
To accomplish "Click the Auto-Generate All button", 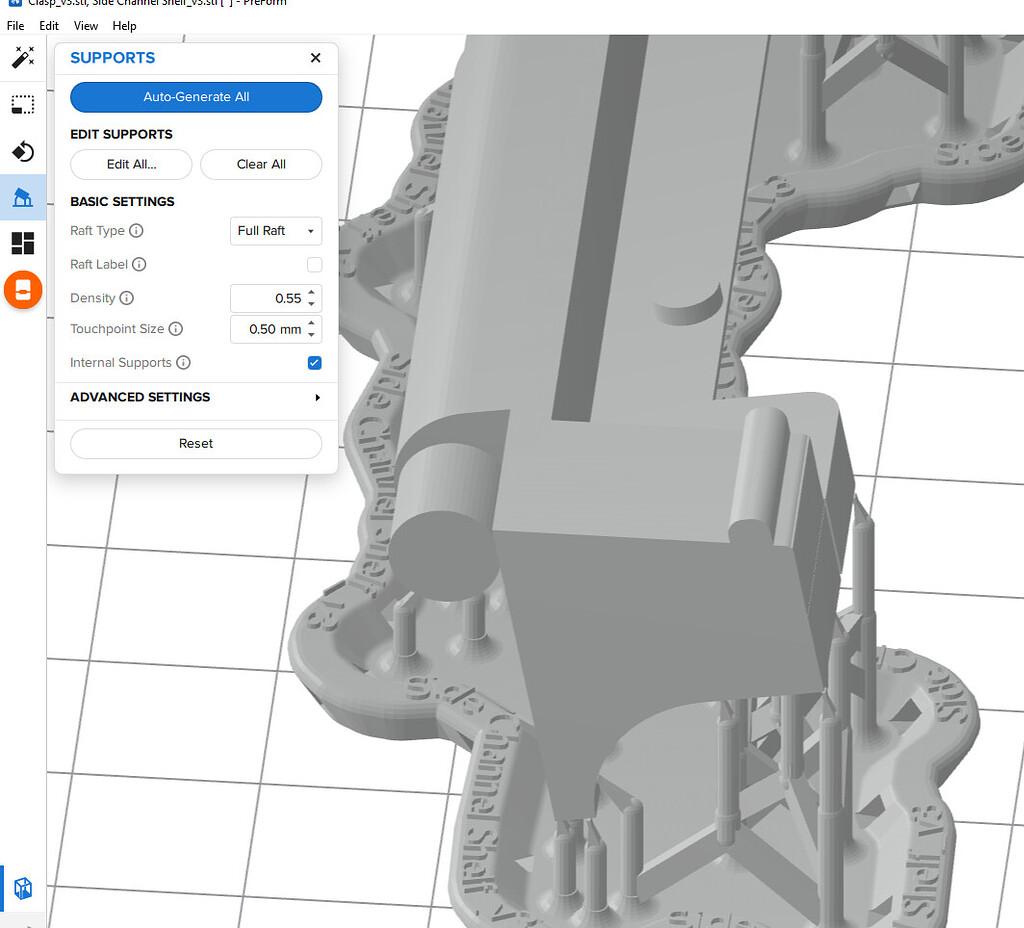I will pos(196,97).
